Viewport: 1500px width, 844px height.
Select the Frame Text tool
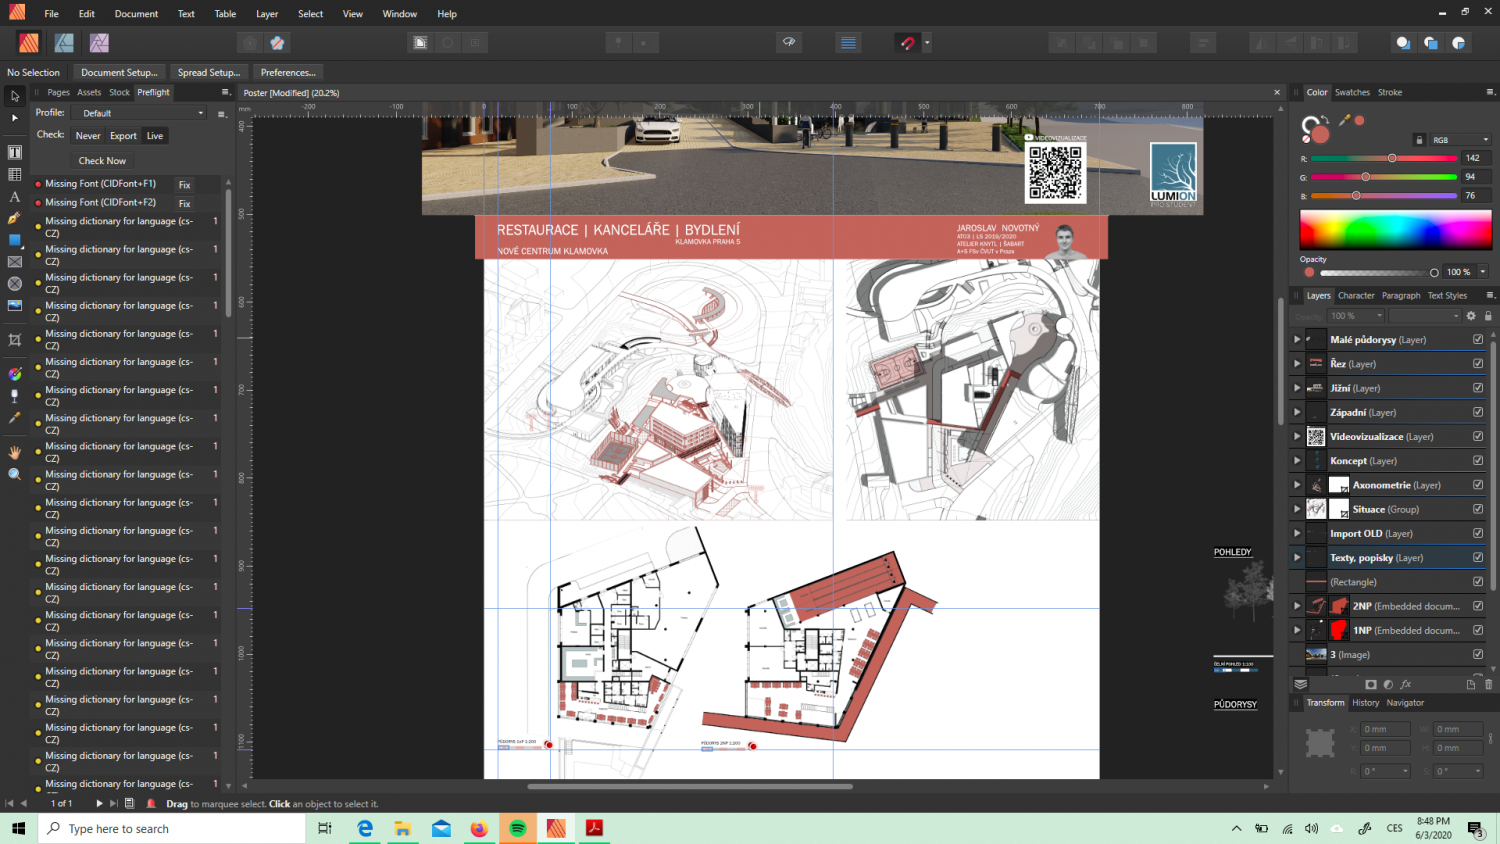click(x=15, y=152)
